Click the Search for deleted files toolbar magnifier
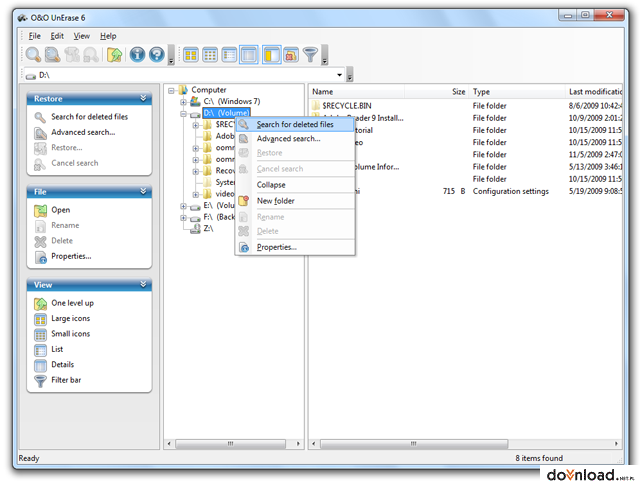Image resolution: width=640 pixels, height=484 pixels. 33,54
